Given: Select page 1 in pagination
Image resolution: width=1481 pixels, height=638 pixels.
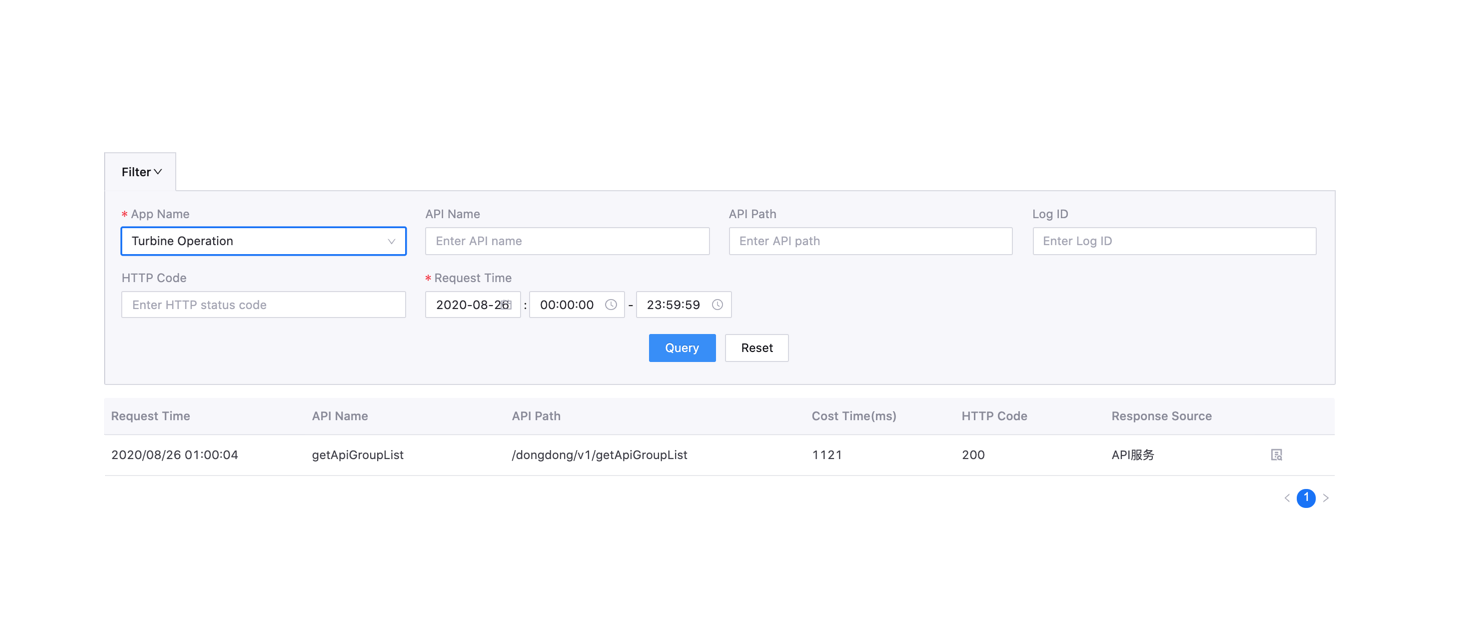Looking at the screenshot, I should [x=1306, y=498].
